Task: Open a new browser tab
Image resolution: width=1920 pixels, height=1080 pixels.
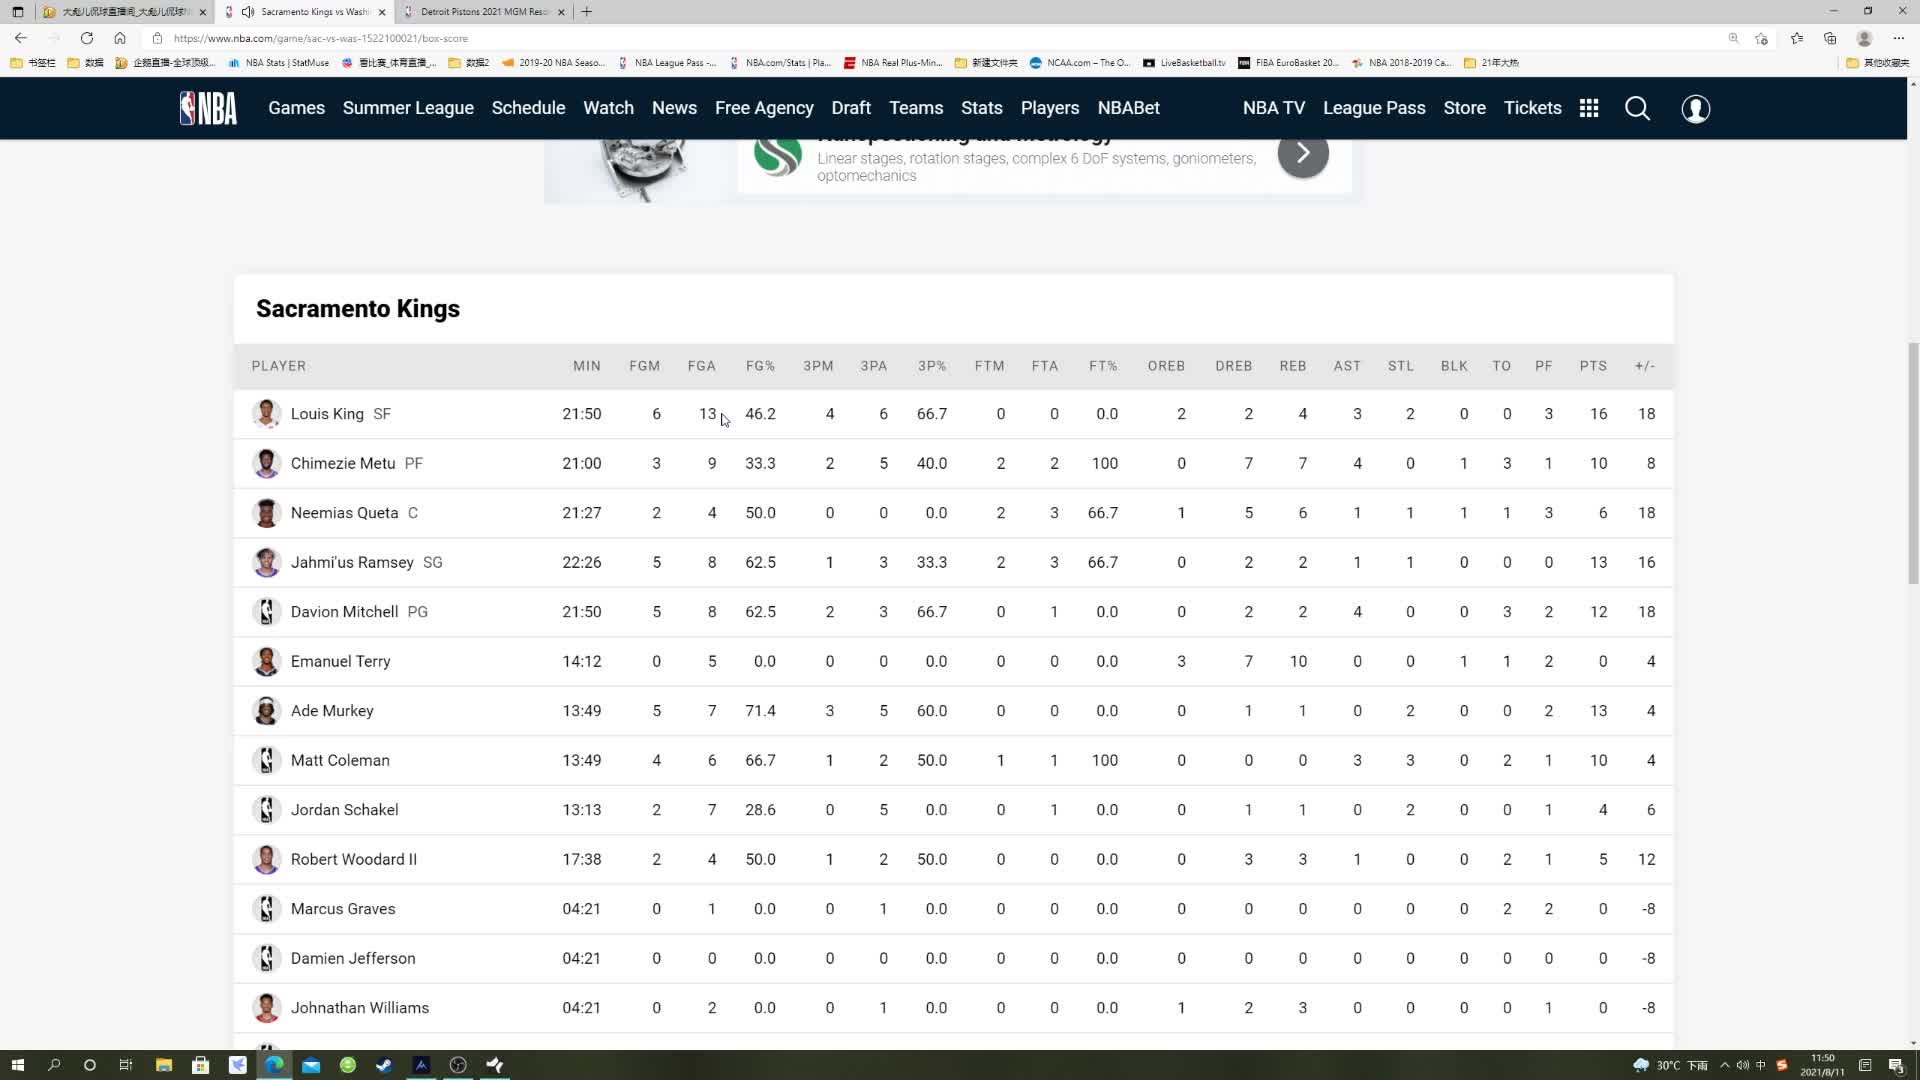Action: tap(587, 12)
